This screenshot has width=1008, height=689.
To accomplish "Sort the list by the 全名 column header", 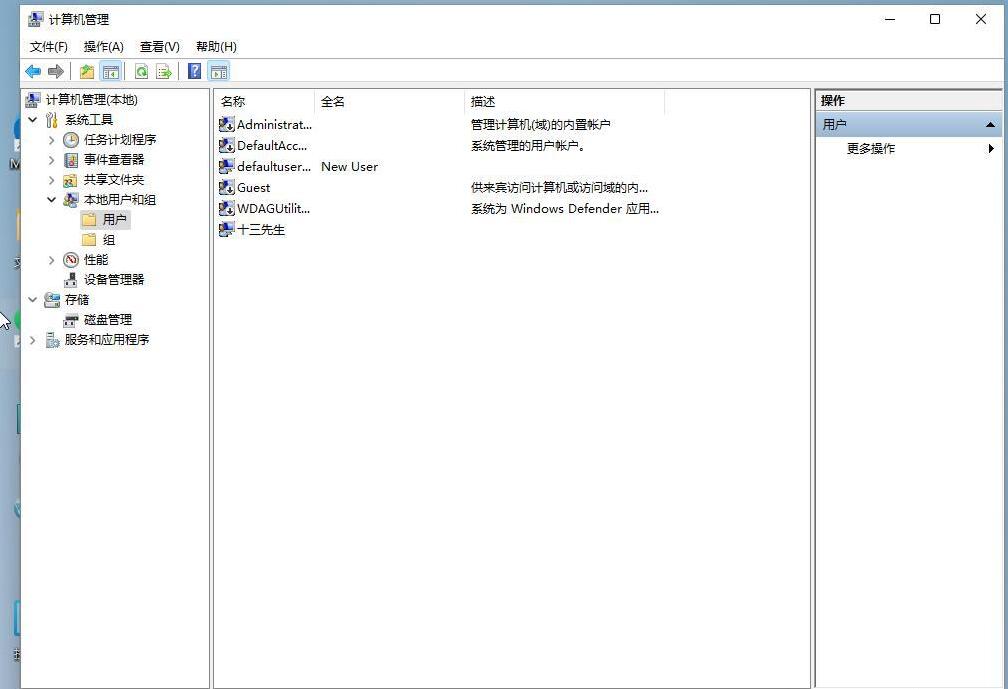I will [330, 101].
